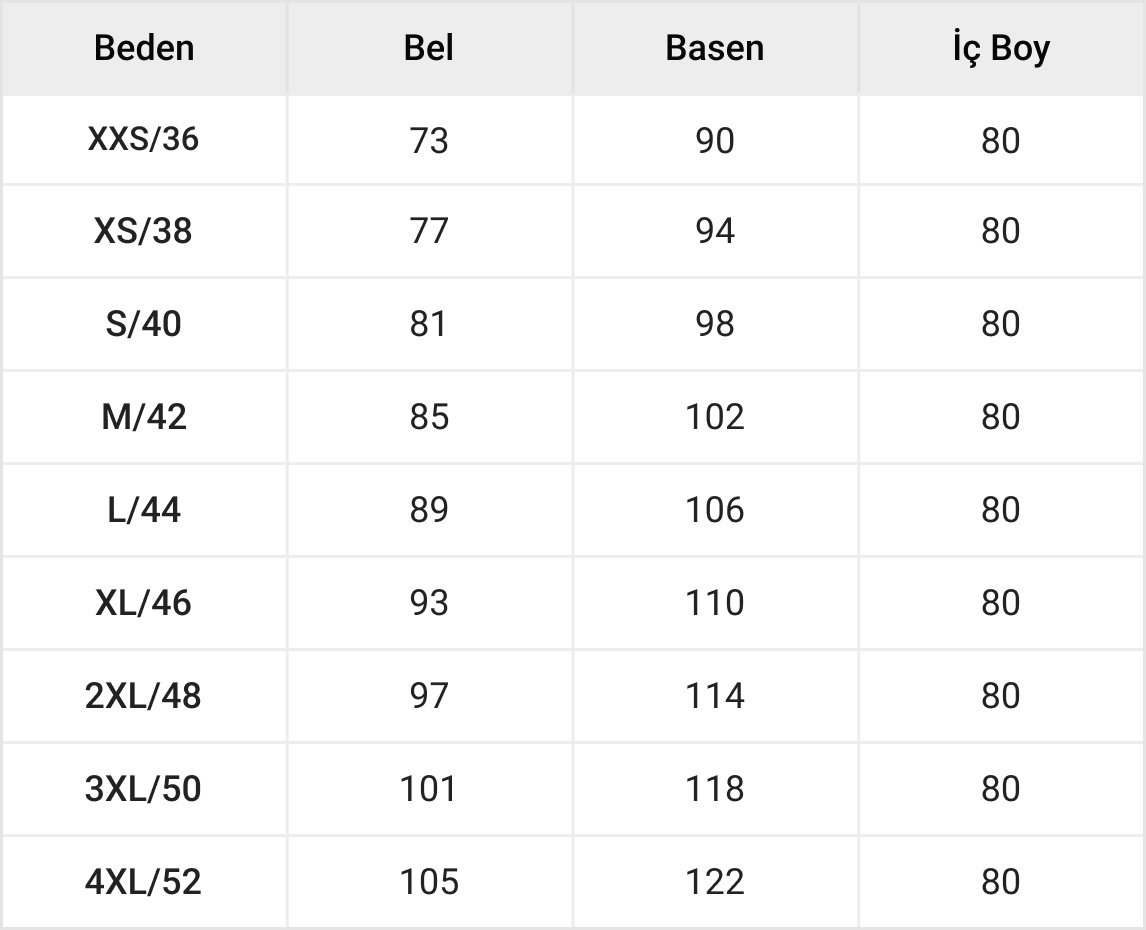Click the Bel value 105 cell
This screenshot has width=1146, height=930.
429,882
